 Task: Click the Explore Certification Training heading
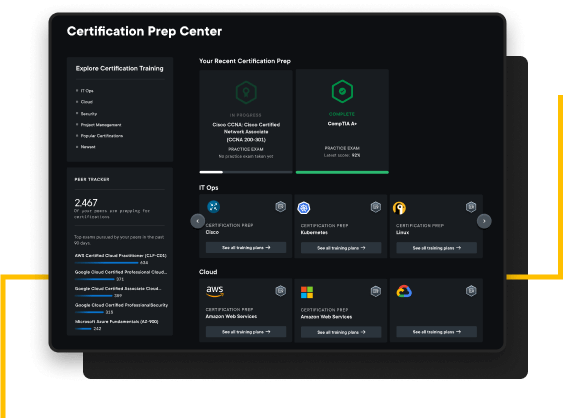point(120,68)
